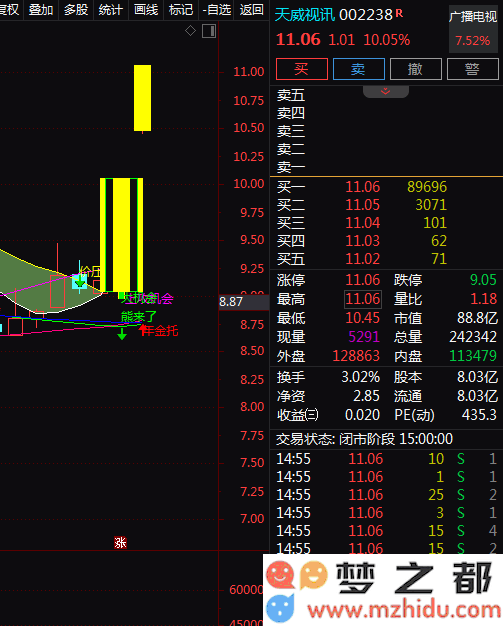
Task: Open the 标记 marker menu
Action: click(181, 9)
